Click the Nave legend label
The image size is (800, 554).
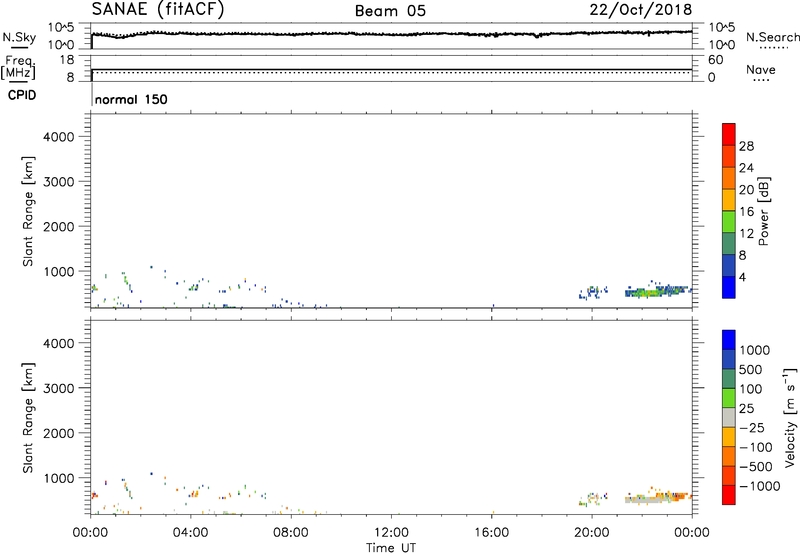coord(761,69)
